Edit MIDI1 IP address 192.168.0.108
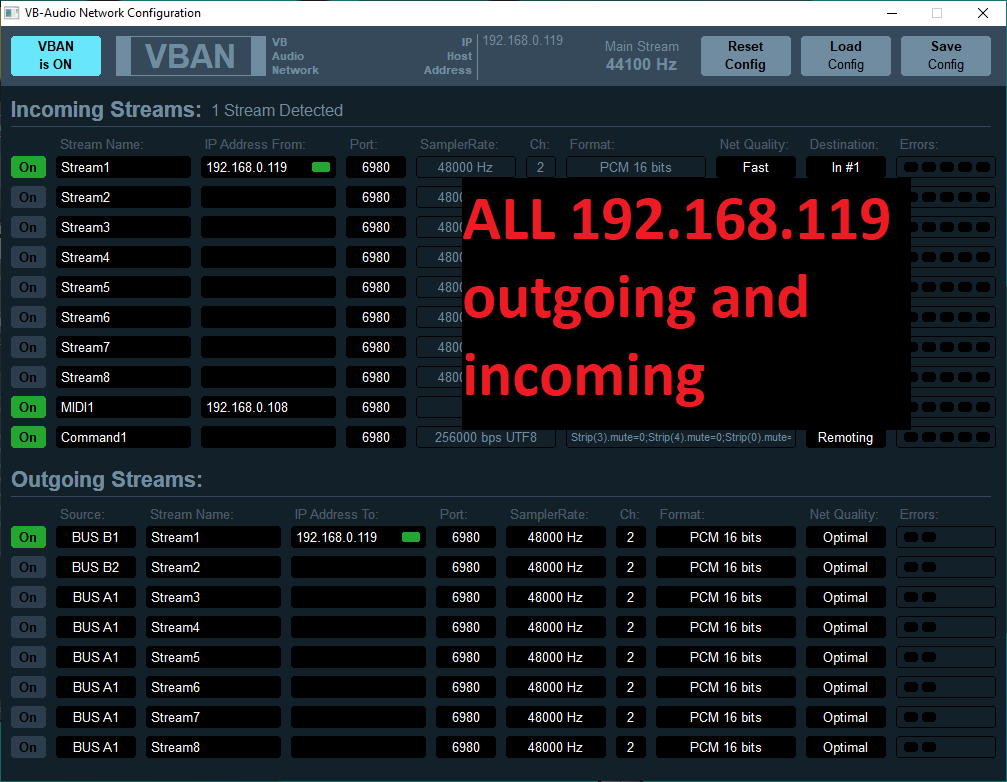This screenshot has height=782, width=1007. (x=268, y=407)
